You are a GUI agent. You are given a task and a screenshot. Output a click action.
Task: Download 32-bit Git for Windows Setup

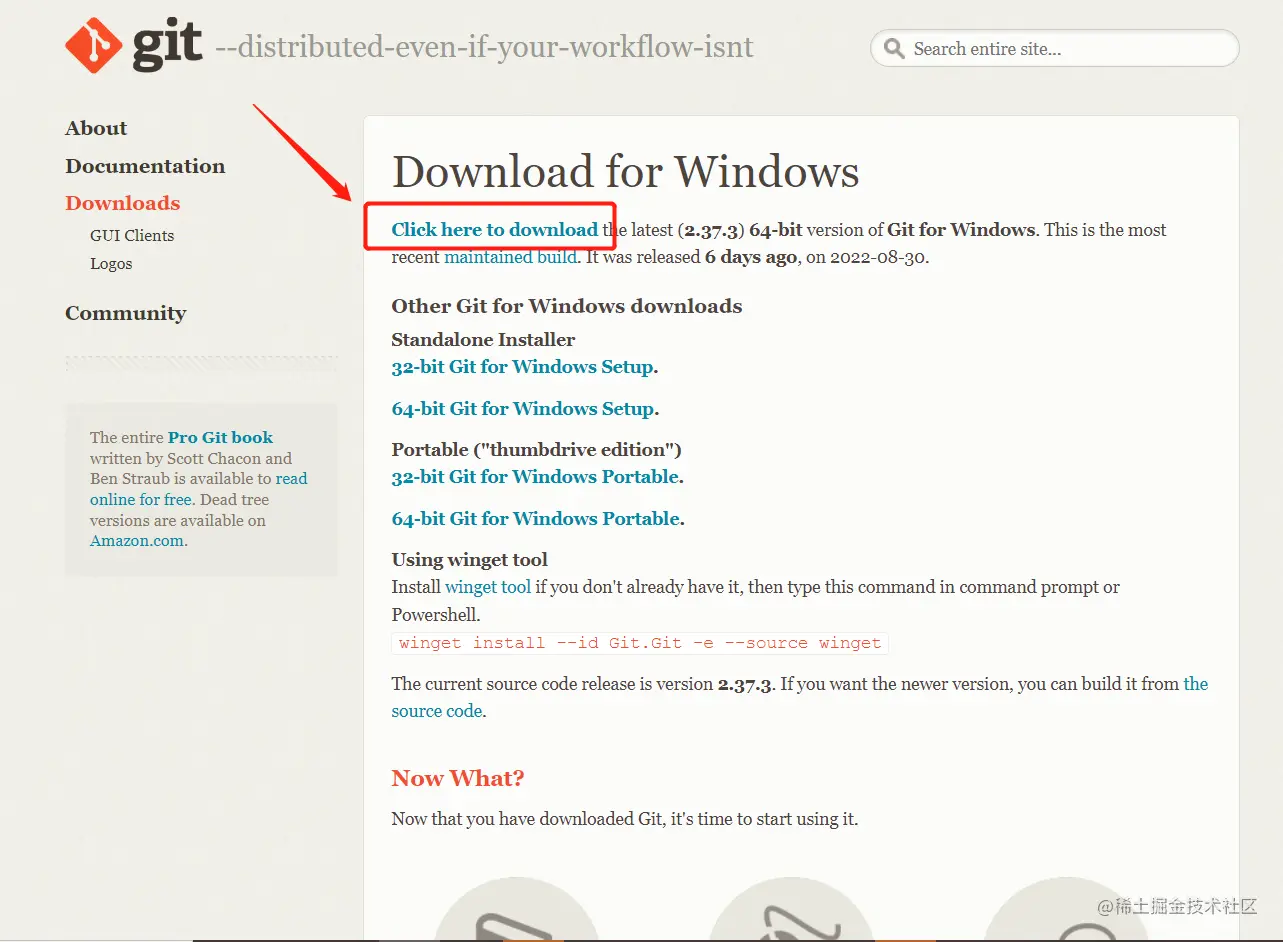coord(522,367)
